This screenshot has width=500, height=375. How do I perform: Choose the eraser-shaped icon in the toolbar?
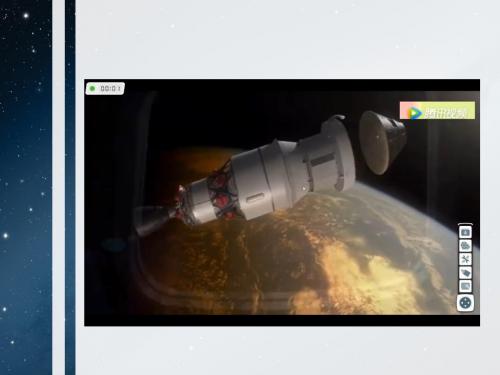(x=465, y=273)
